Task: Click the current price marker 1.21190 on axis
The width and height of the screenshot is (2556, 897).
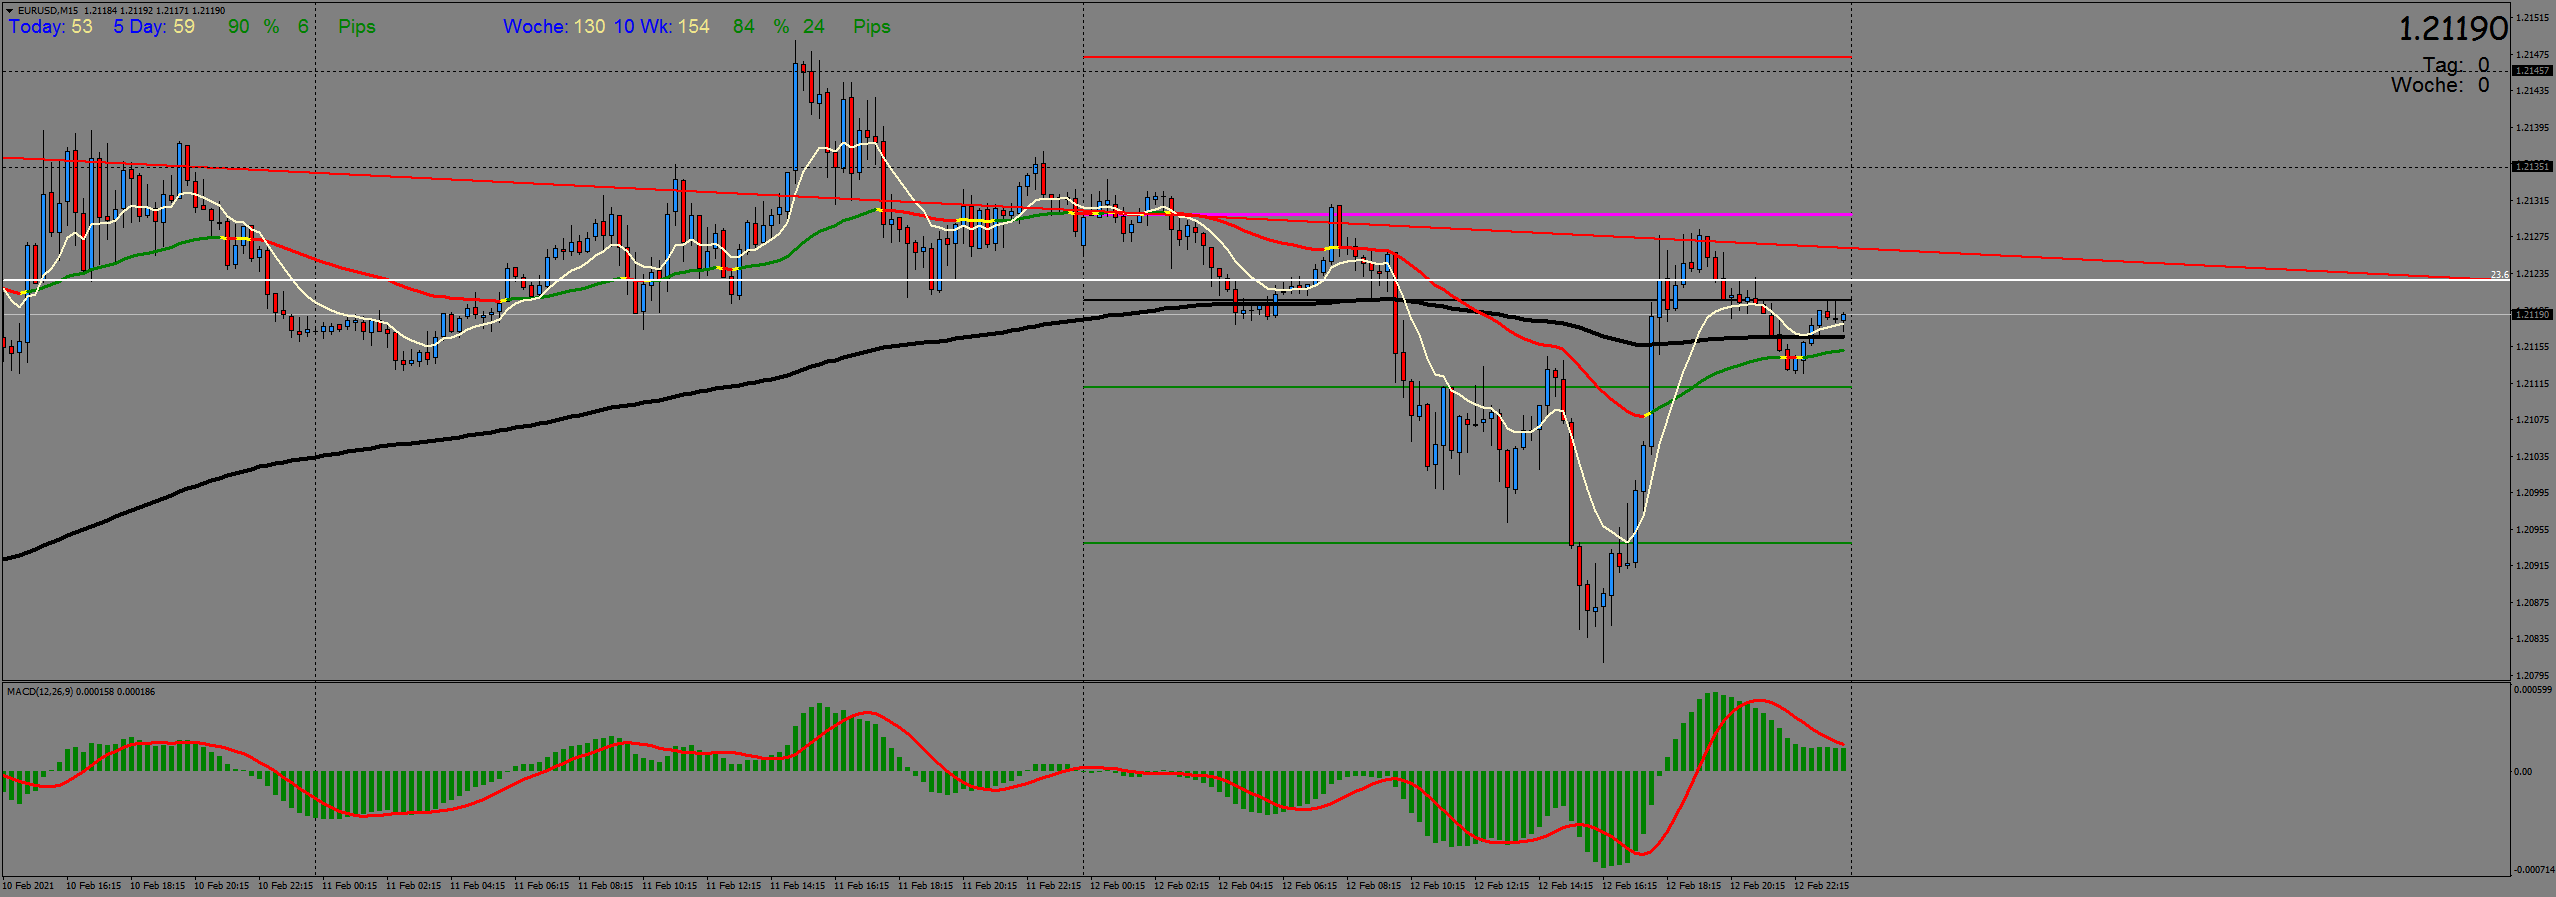Action: pos(2533,315)
